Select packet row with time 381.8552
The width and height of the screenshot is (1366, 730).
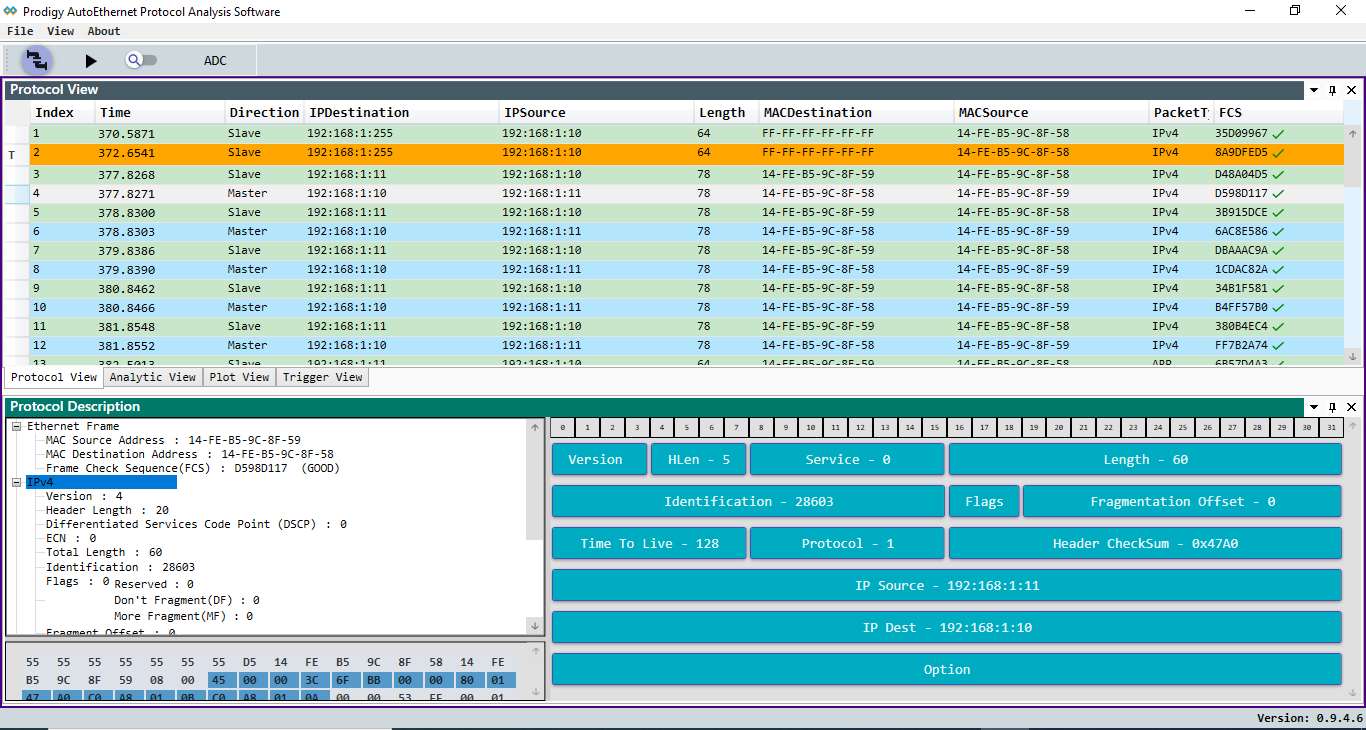(687, 346)
